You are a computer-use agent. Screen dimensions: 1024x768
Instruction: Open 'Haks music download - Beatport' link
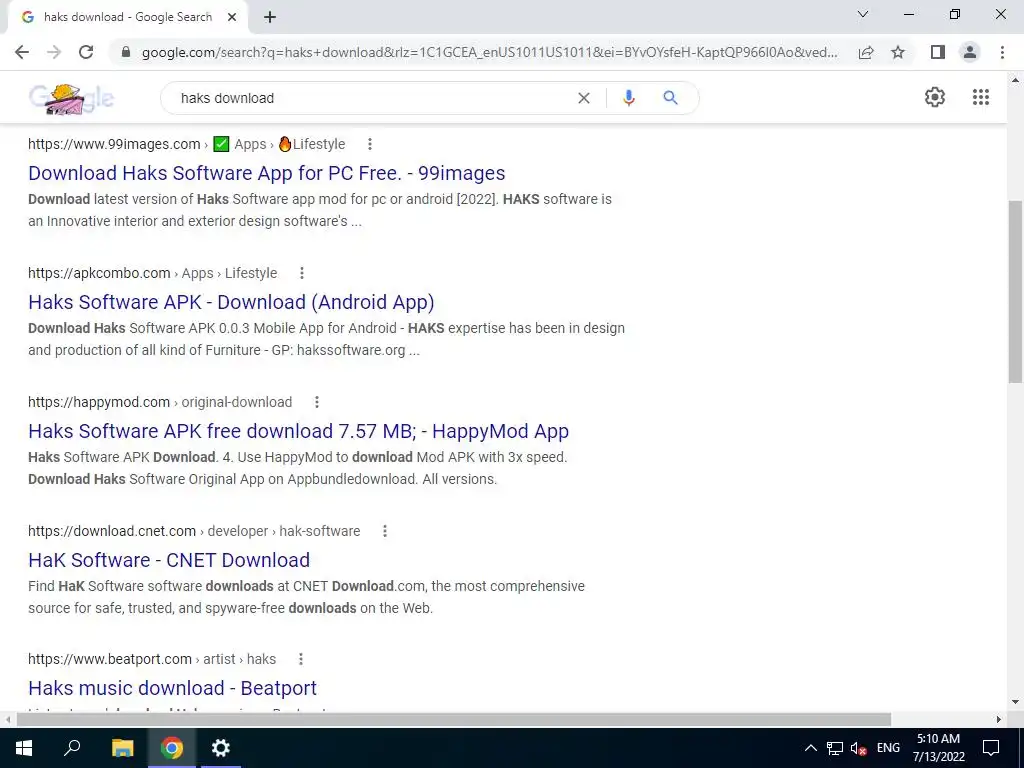(x=172, y=688)
